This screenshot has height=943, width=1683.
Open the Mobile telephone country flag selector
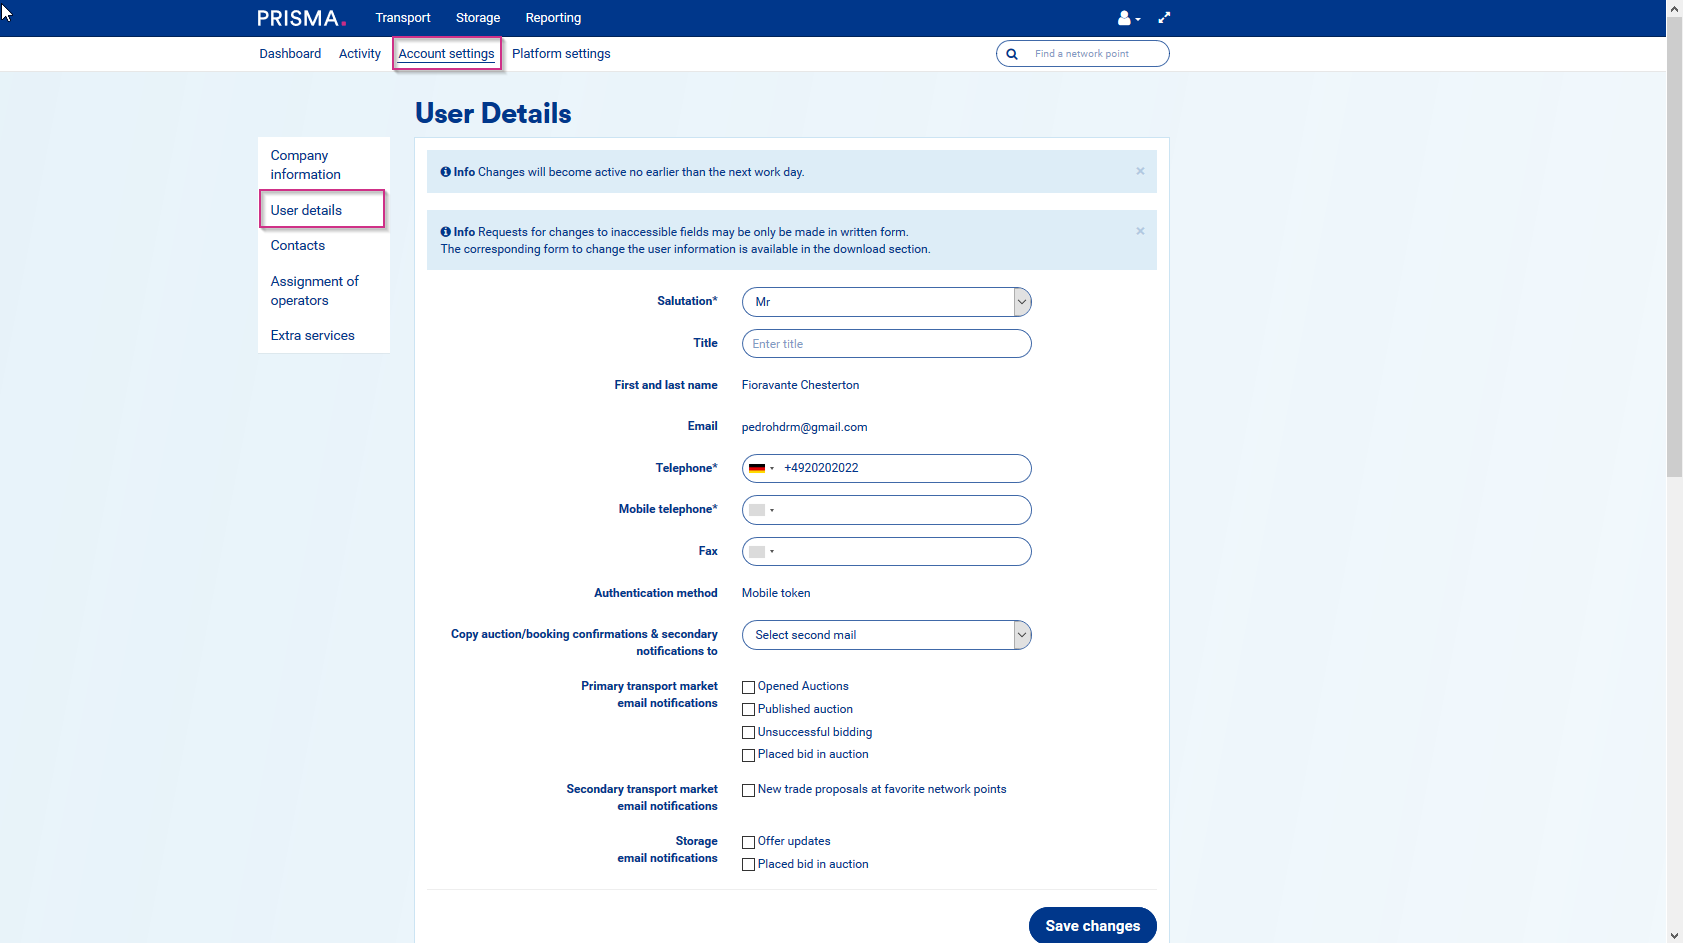click(761, 510)
